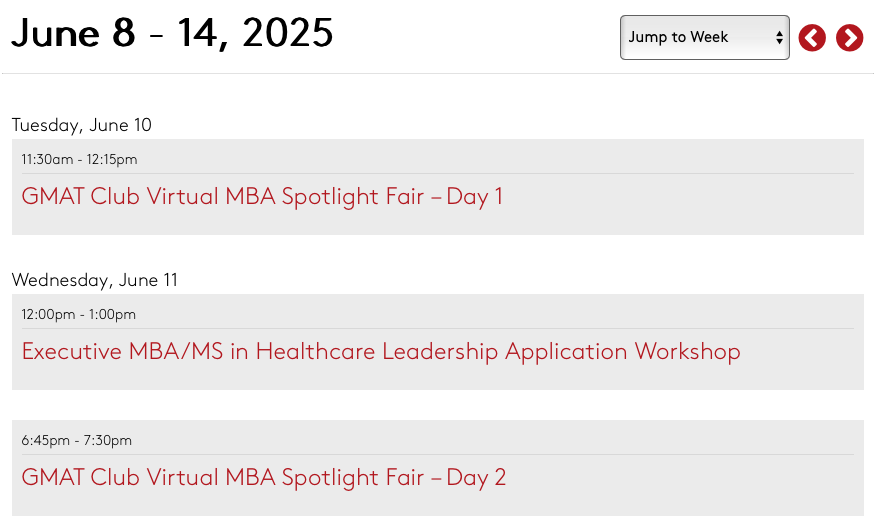Click the 12:00pm - 1:00pm time label
This screenshot has width=877, height=532.
[78, 314]
